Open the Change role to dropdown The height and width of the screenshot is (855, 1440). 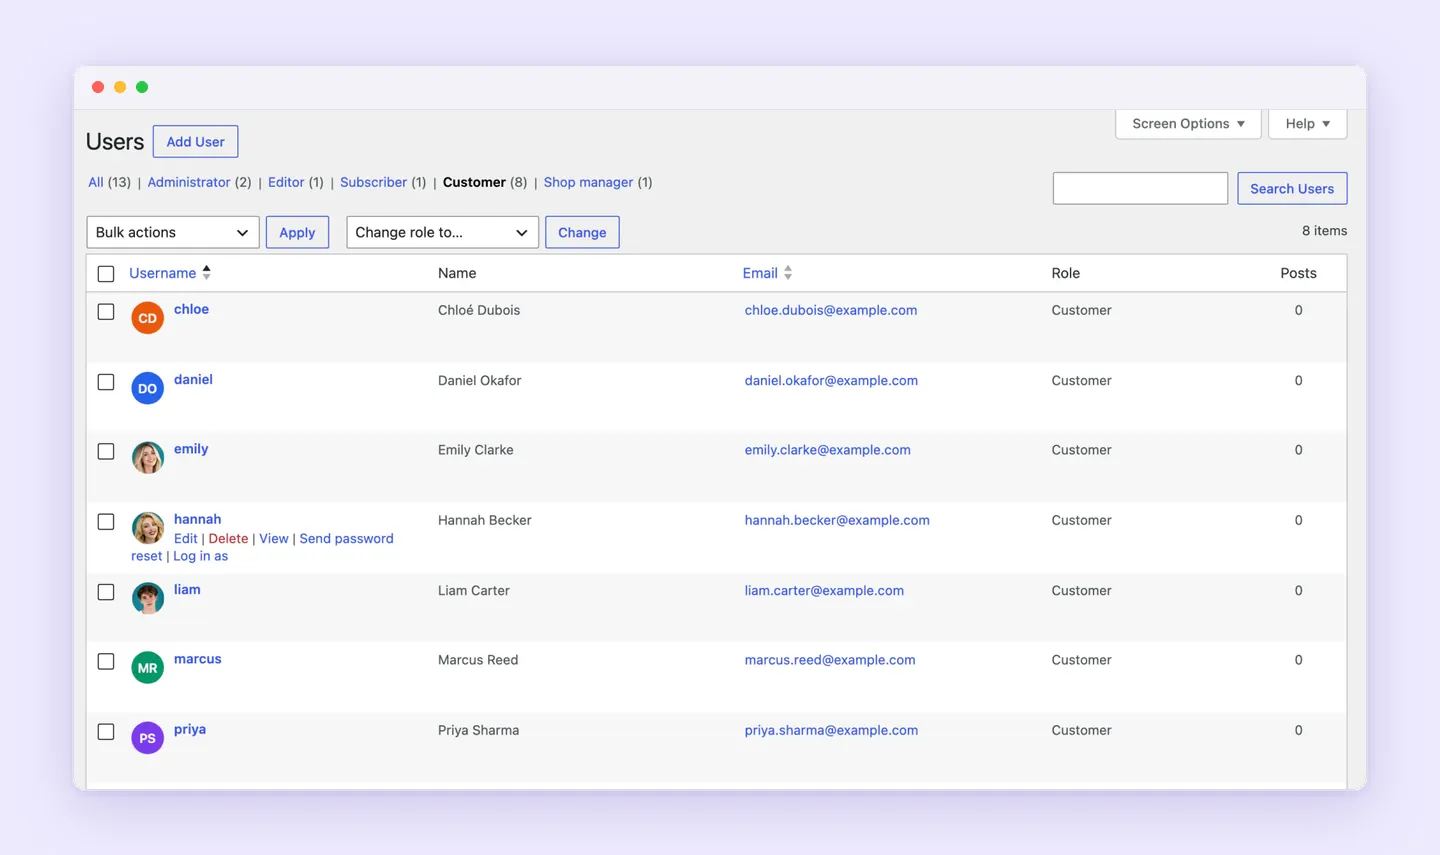tap(442, 232)
